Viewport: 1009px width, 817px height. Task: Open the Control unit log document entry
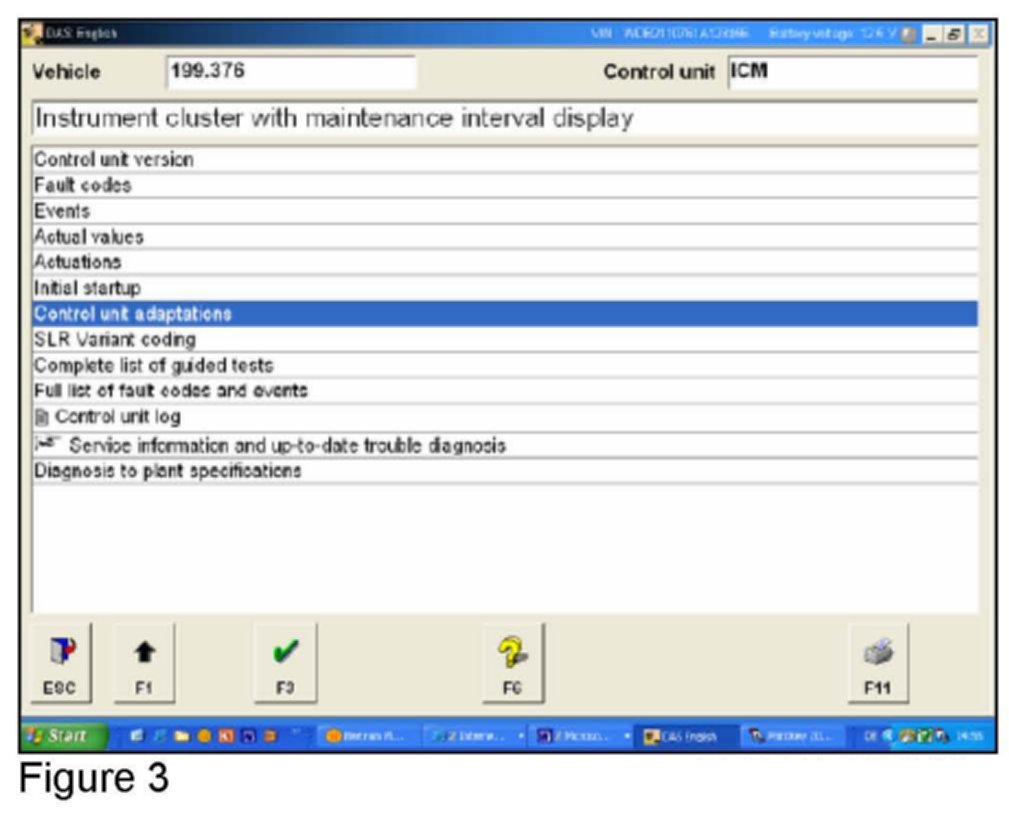click(108, 417)
